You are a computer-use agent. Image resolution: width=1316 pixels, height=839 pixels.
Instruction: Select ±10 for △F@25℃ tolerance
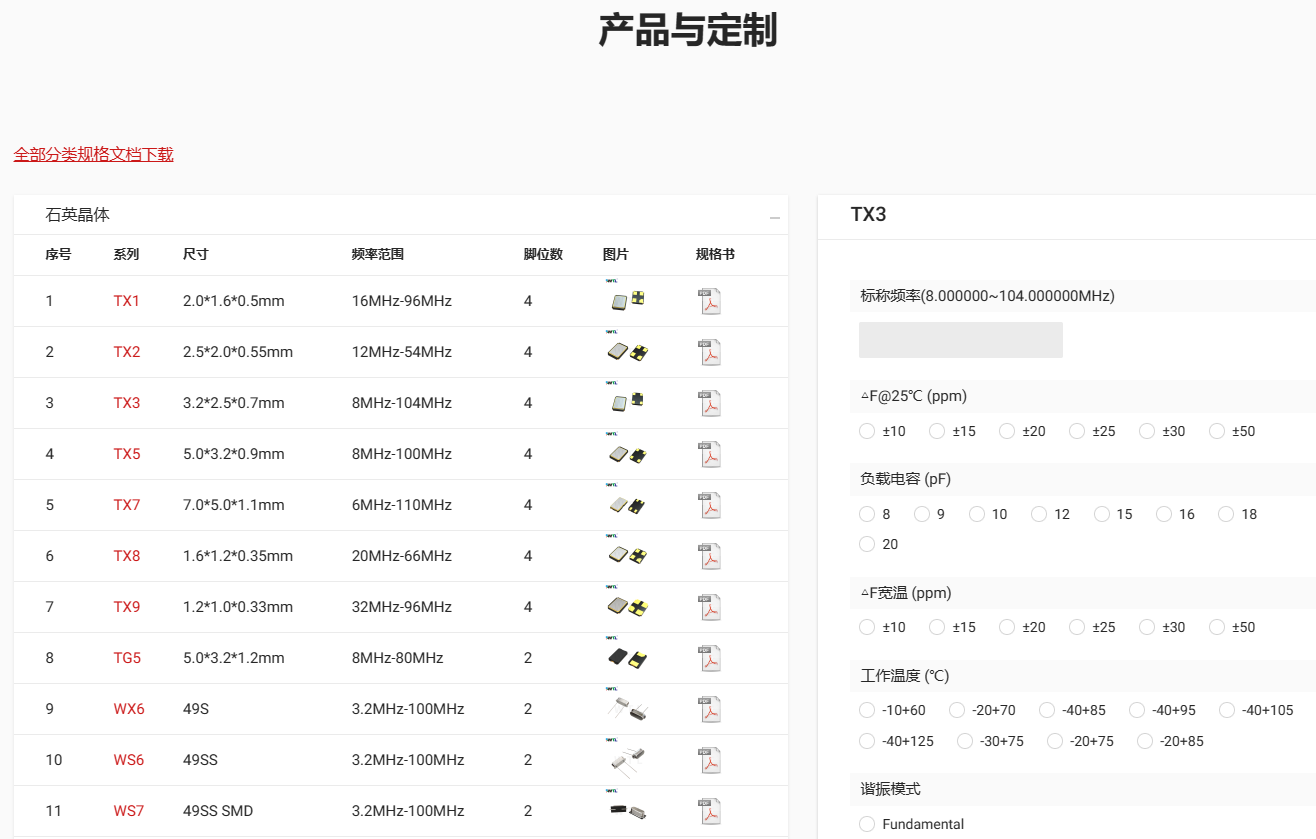coord(867,431)
